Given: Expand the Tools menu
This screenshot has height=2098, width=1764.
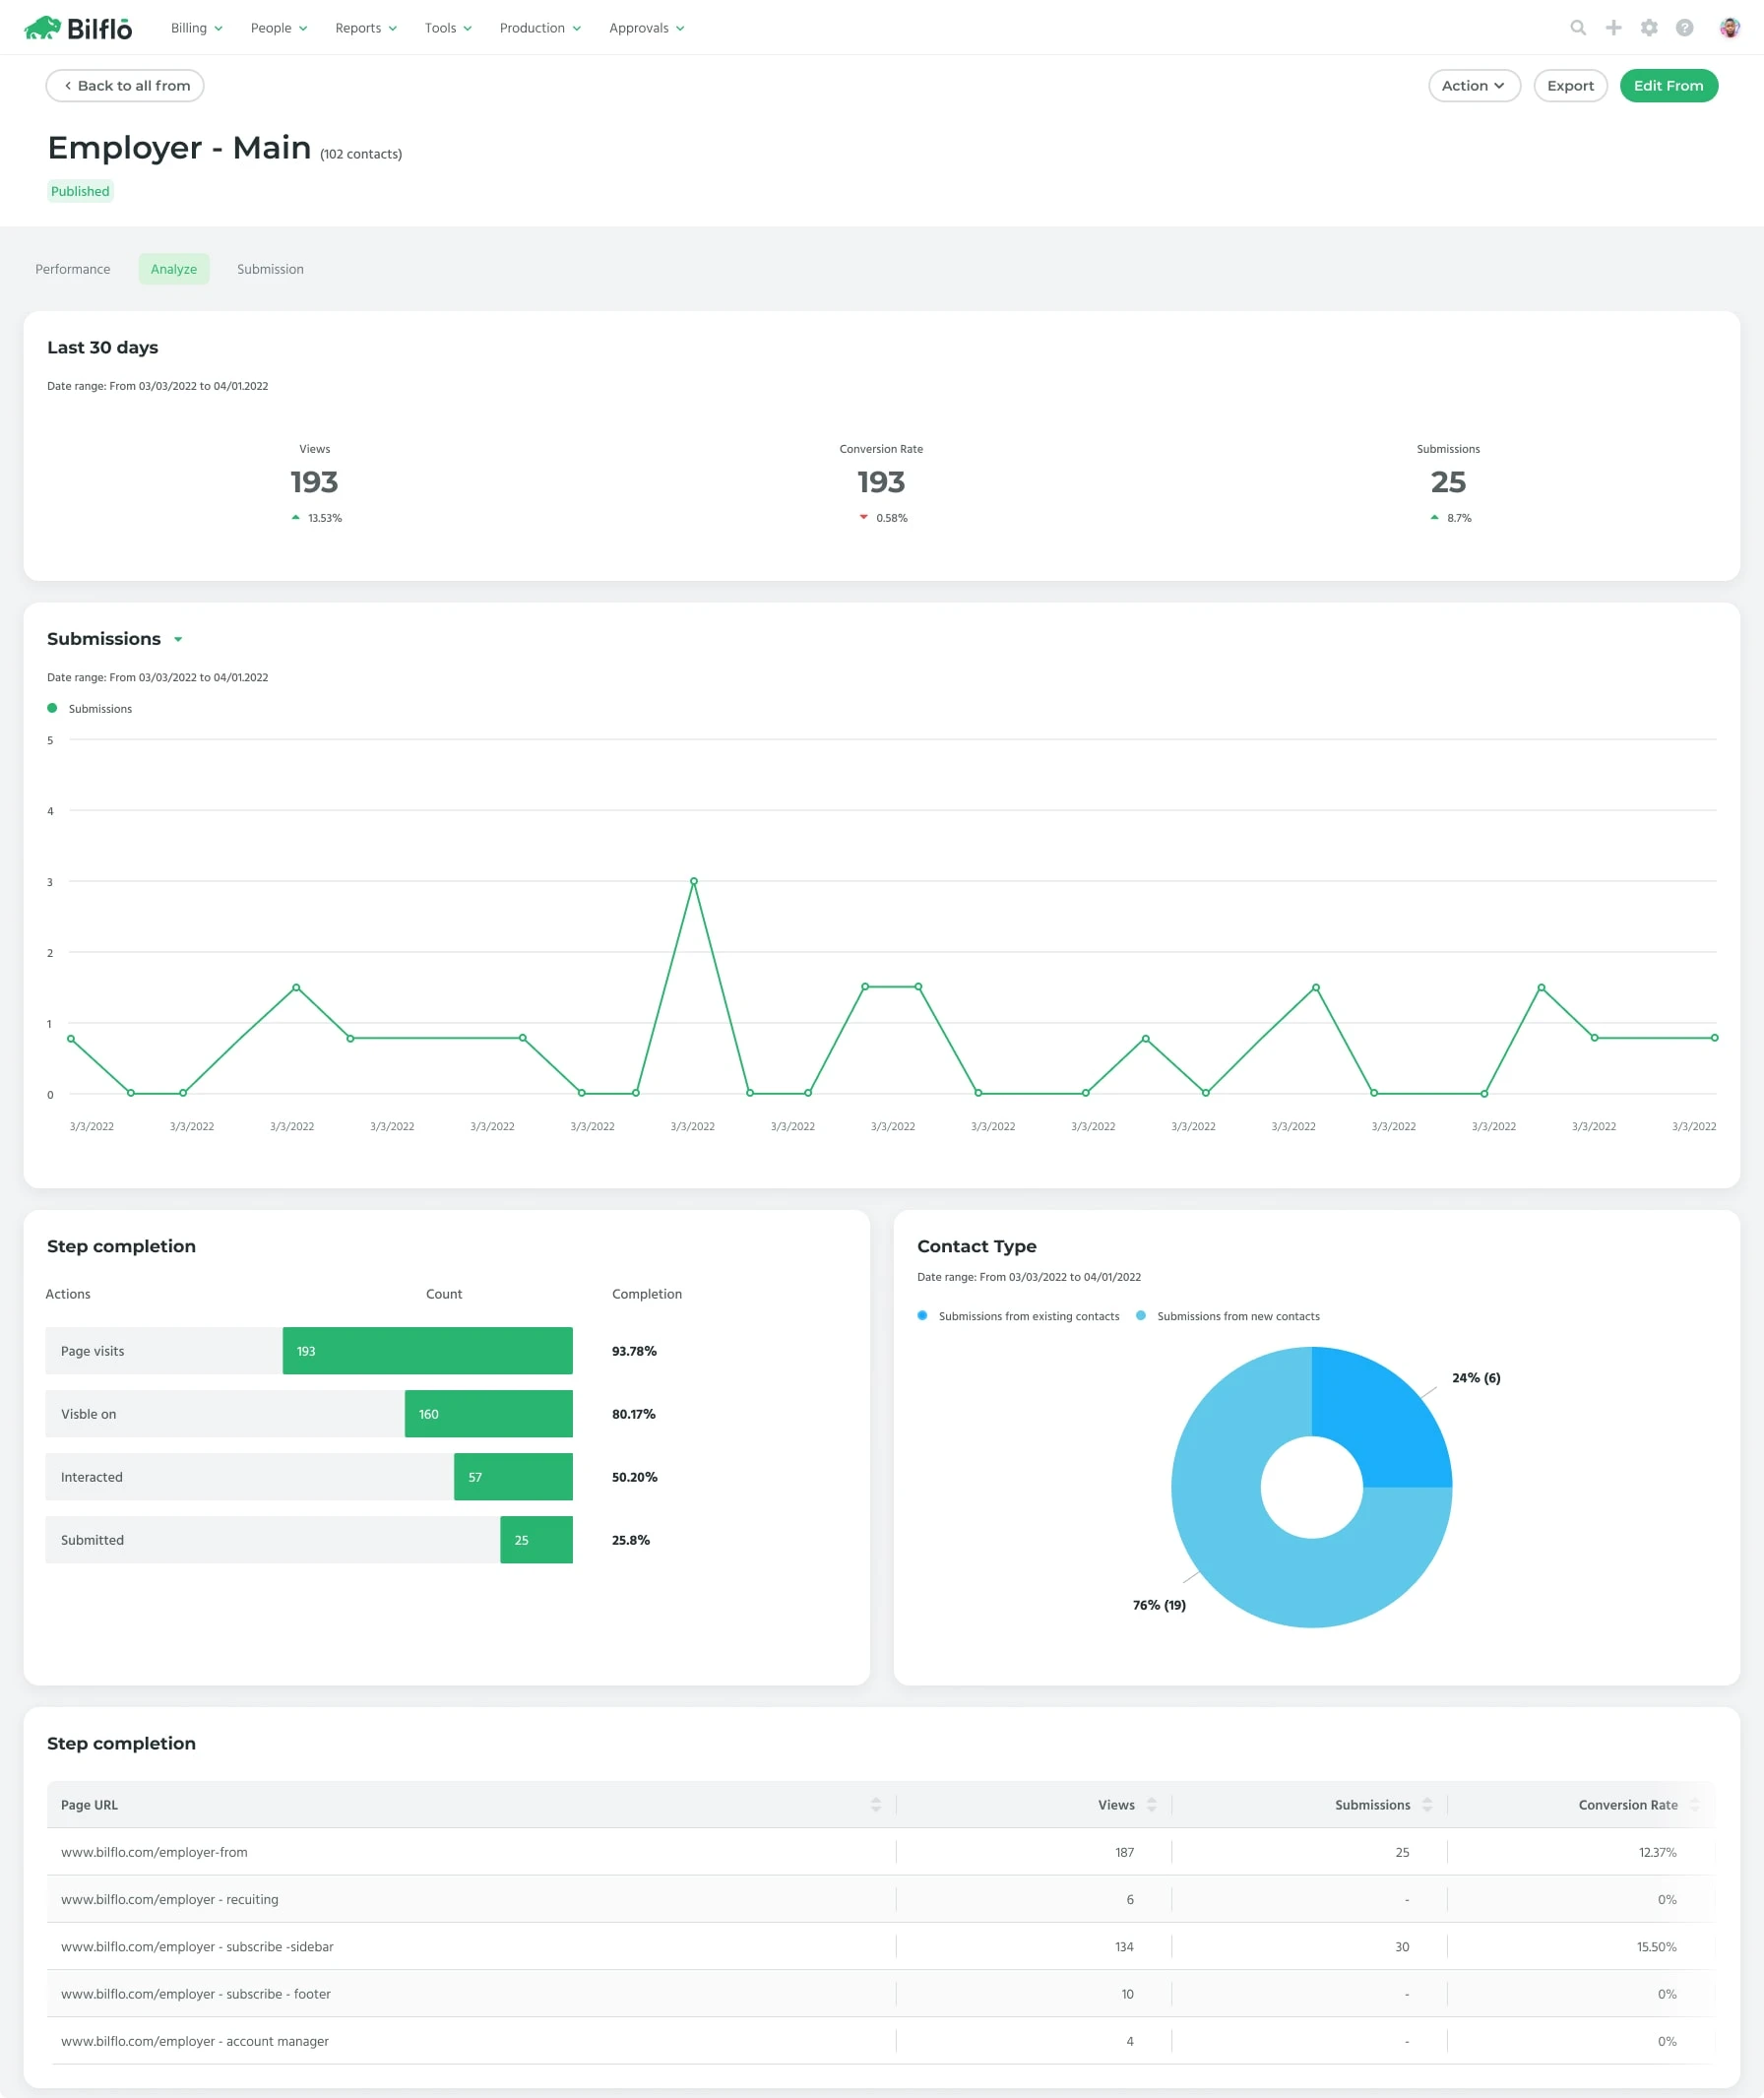Looking at the screenshot, I should [448, 28].
